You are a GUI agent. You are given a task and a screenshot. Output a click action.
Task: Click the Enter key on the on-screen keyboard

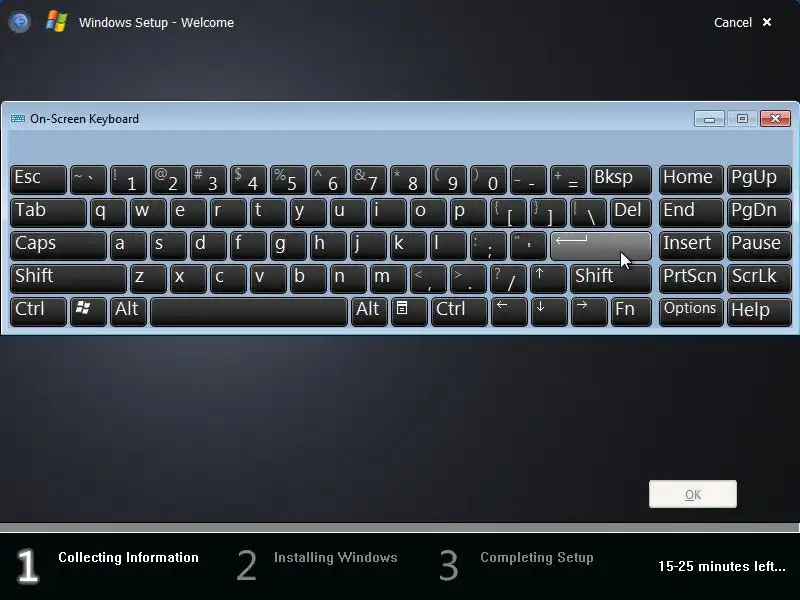pos(601,246)
